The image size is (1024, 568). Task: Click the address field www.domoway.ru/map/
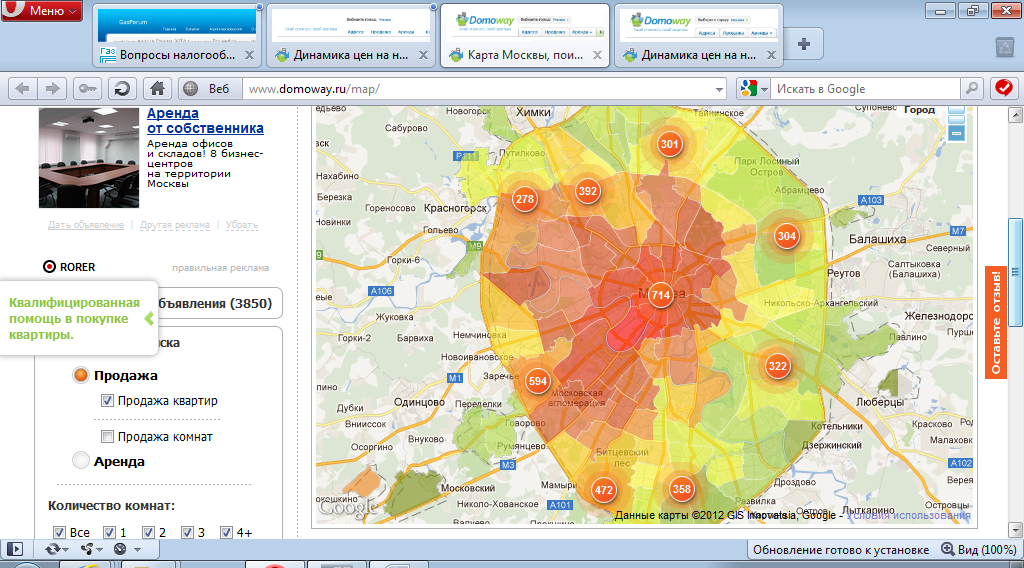point(477,89)
